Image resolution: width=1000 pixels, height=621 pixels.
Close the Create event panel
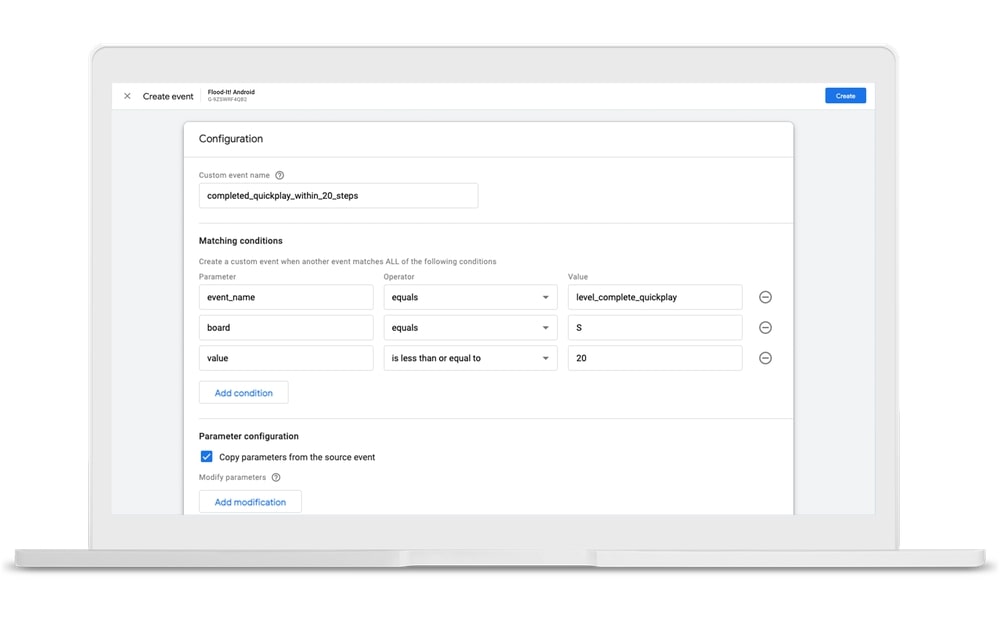pyautogui.click(x=127, y=96)
